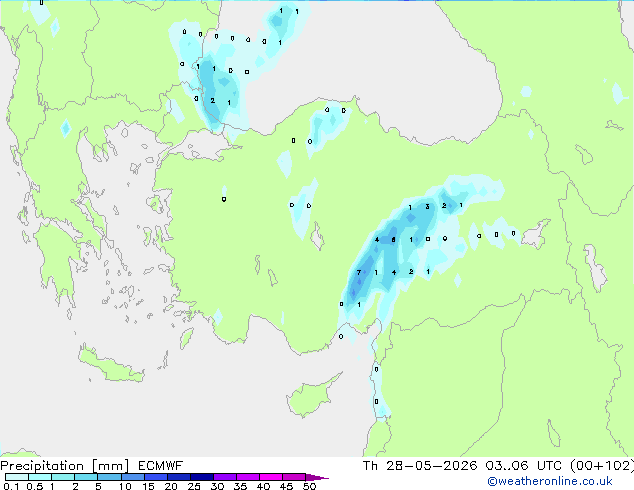Click the '6' precipitation value on map
Screen dimensions: 634x490
tap(393, 240)
